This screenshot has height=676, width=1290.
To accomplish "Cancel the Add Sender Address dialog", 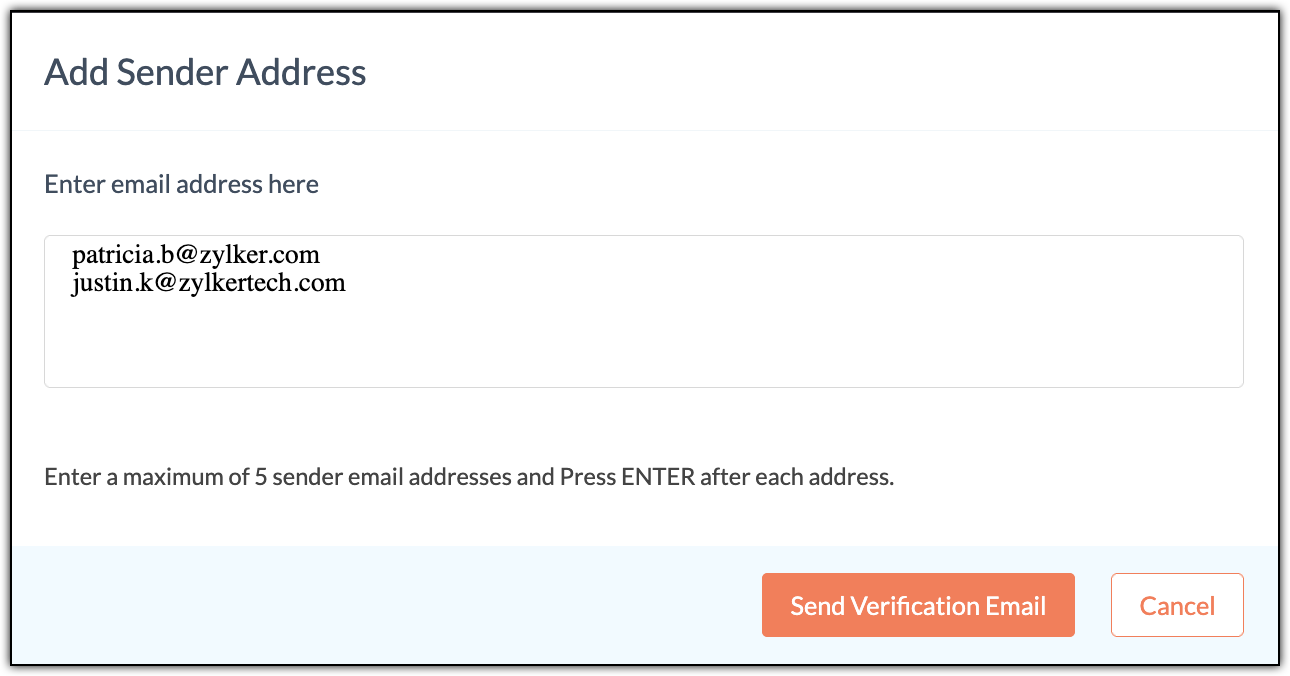I will 1177,605.
